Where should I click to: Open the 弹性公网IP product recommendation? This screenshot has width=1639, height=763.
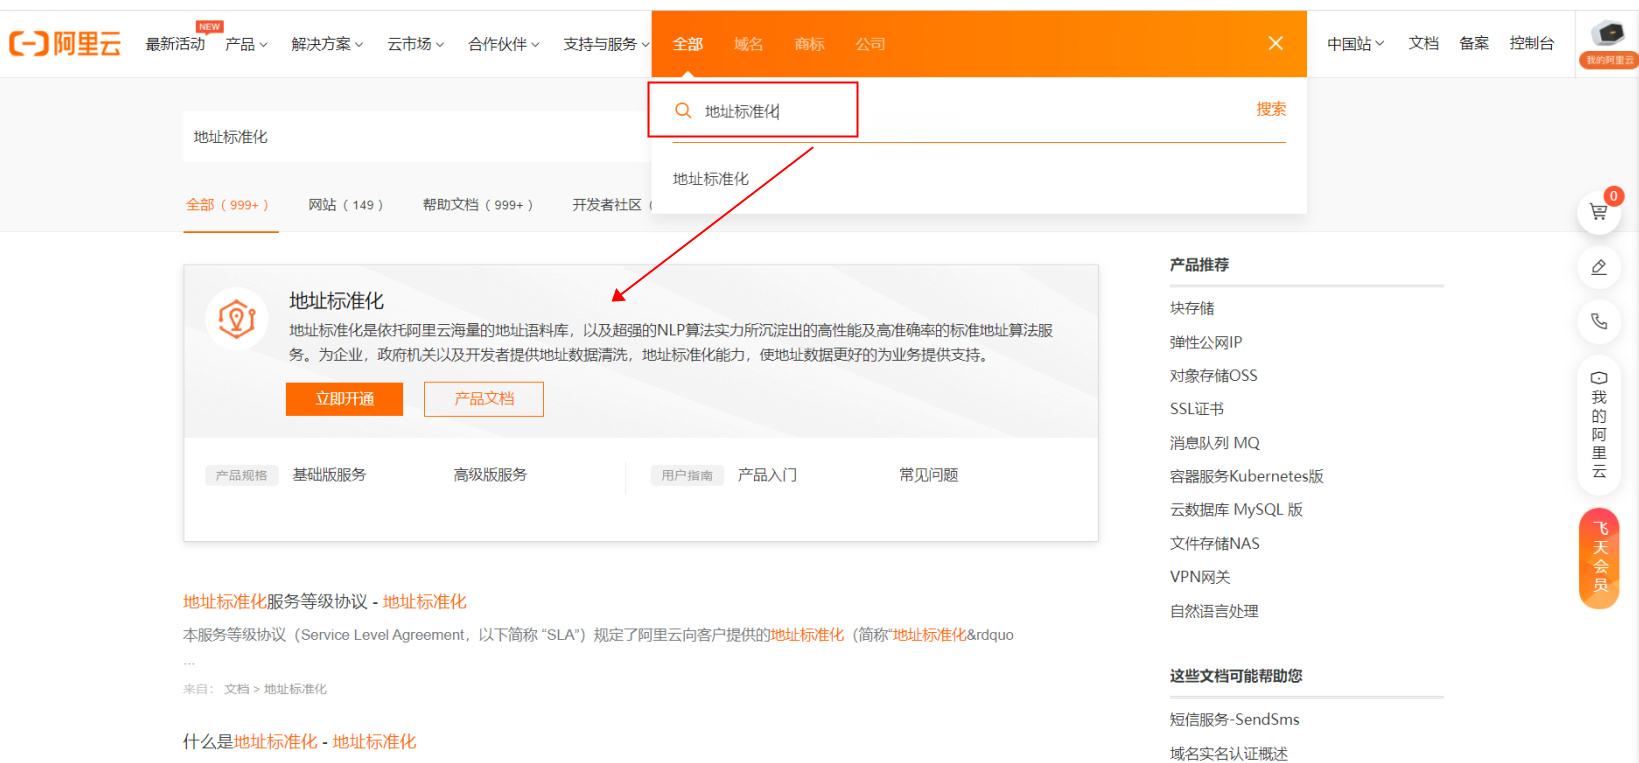[x=1206, y=342]
